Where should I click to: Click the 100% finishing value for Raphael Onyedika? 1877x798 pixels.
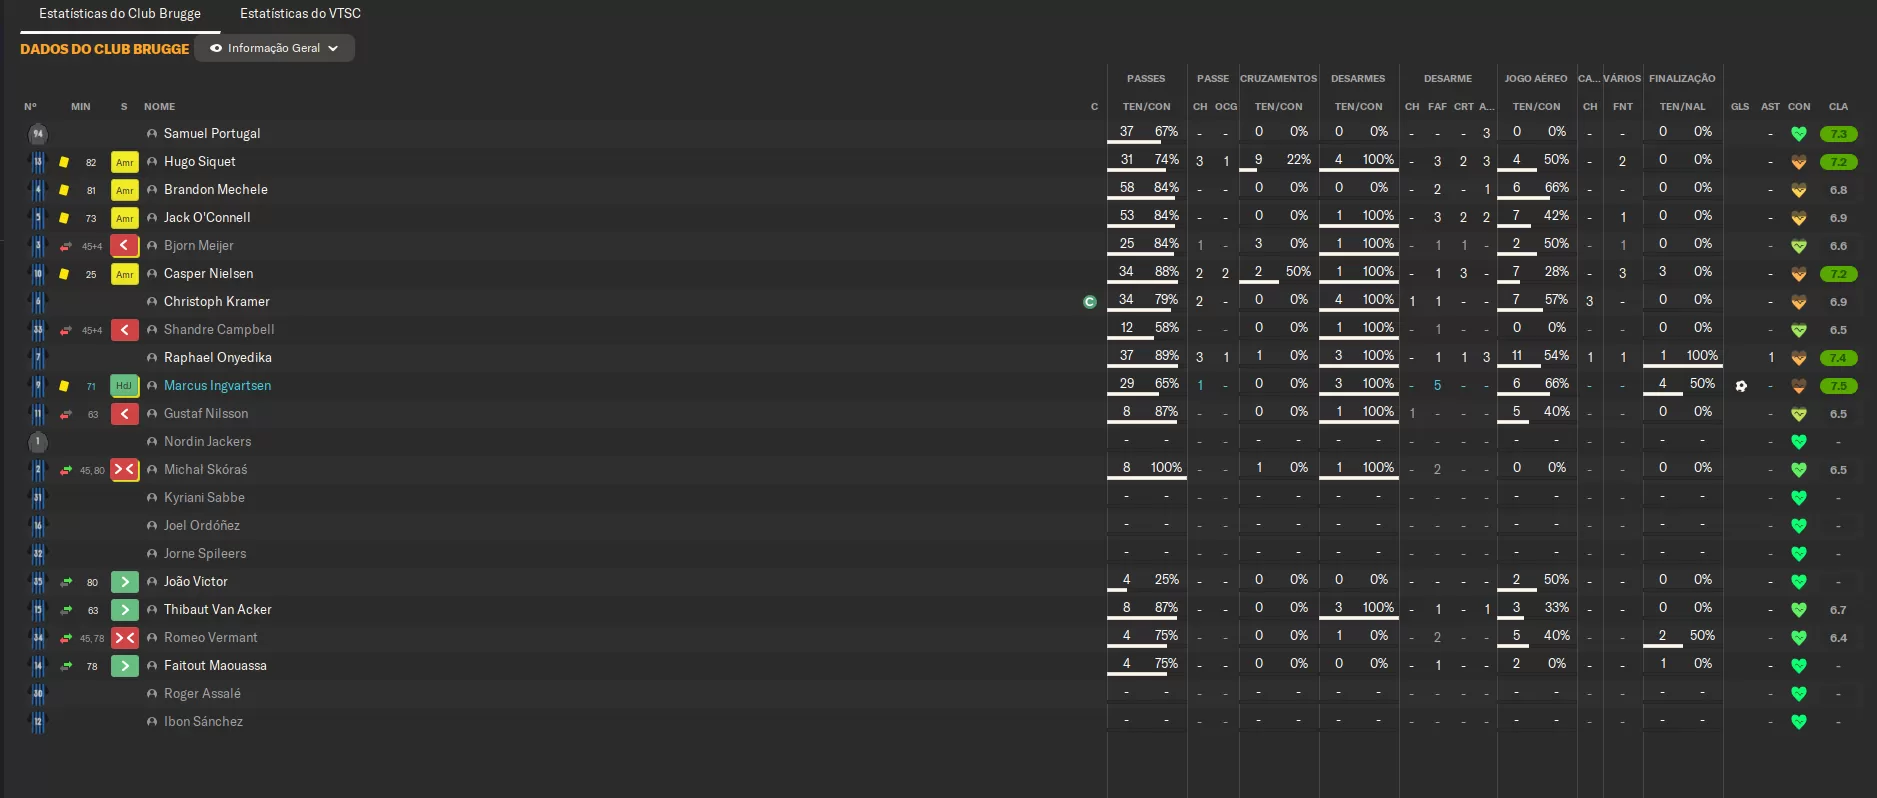tap(1702, 355)
